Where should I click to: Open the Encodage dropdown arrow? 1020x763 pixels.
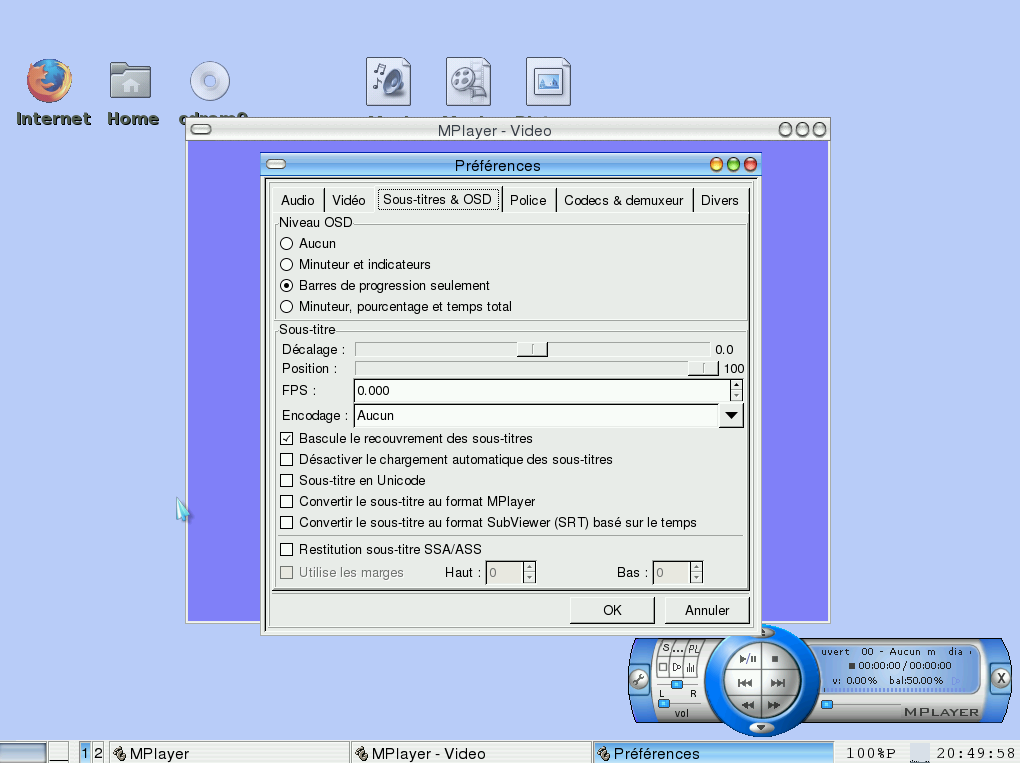point(731,416)
